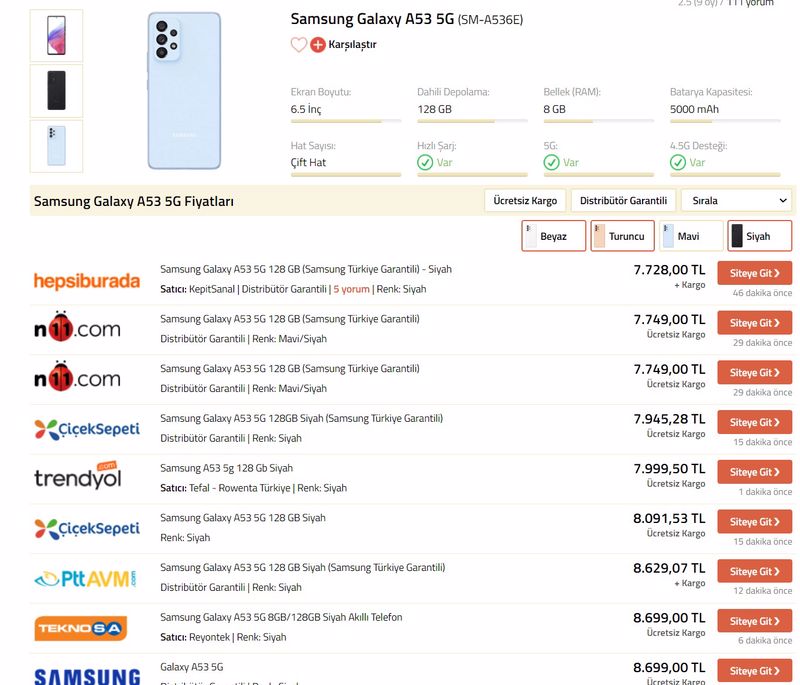The width and height of the screenshot is (800, 685).
Task: Open the 5 yorum reviews link
Action: pyautogui.click(x=351, y=289)
